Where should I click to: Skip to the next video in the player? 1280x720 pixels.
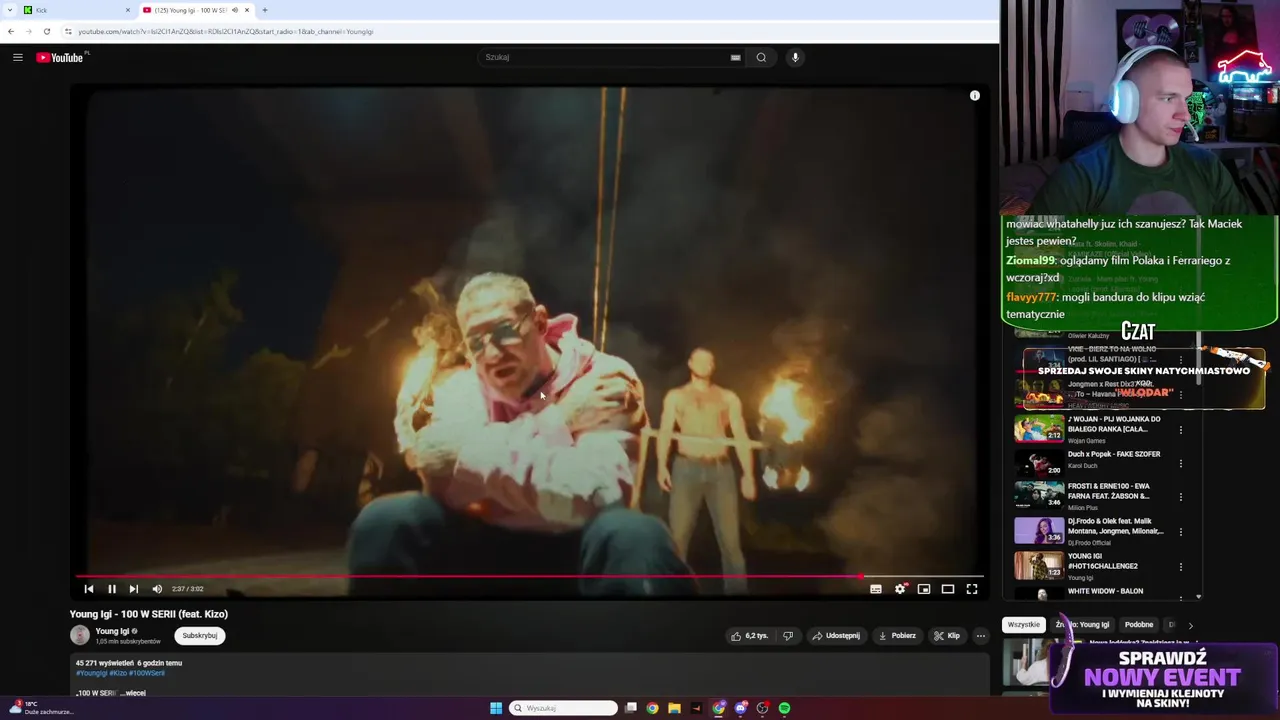tap(134, 589)
